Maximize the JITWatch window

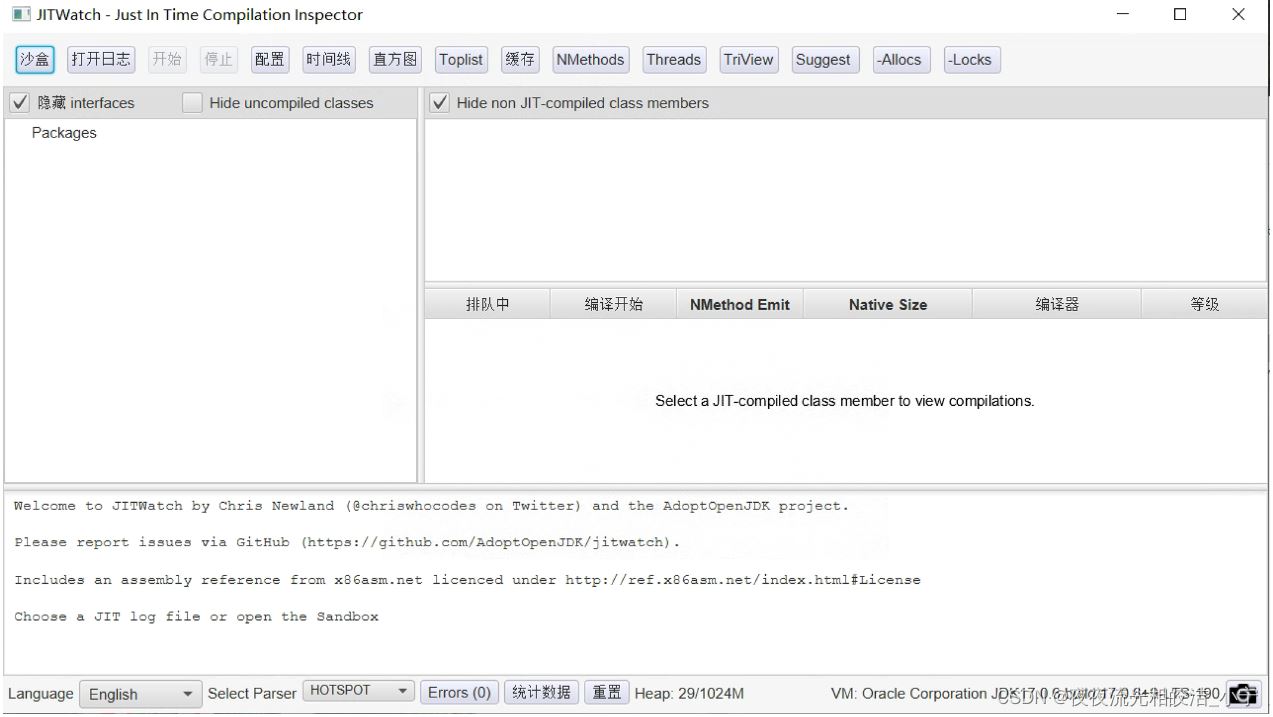[1180, 15]
